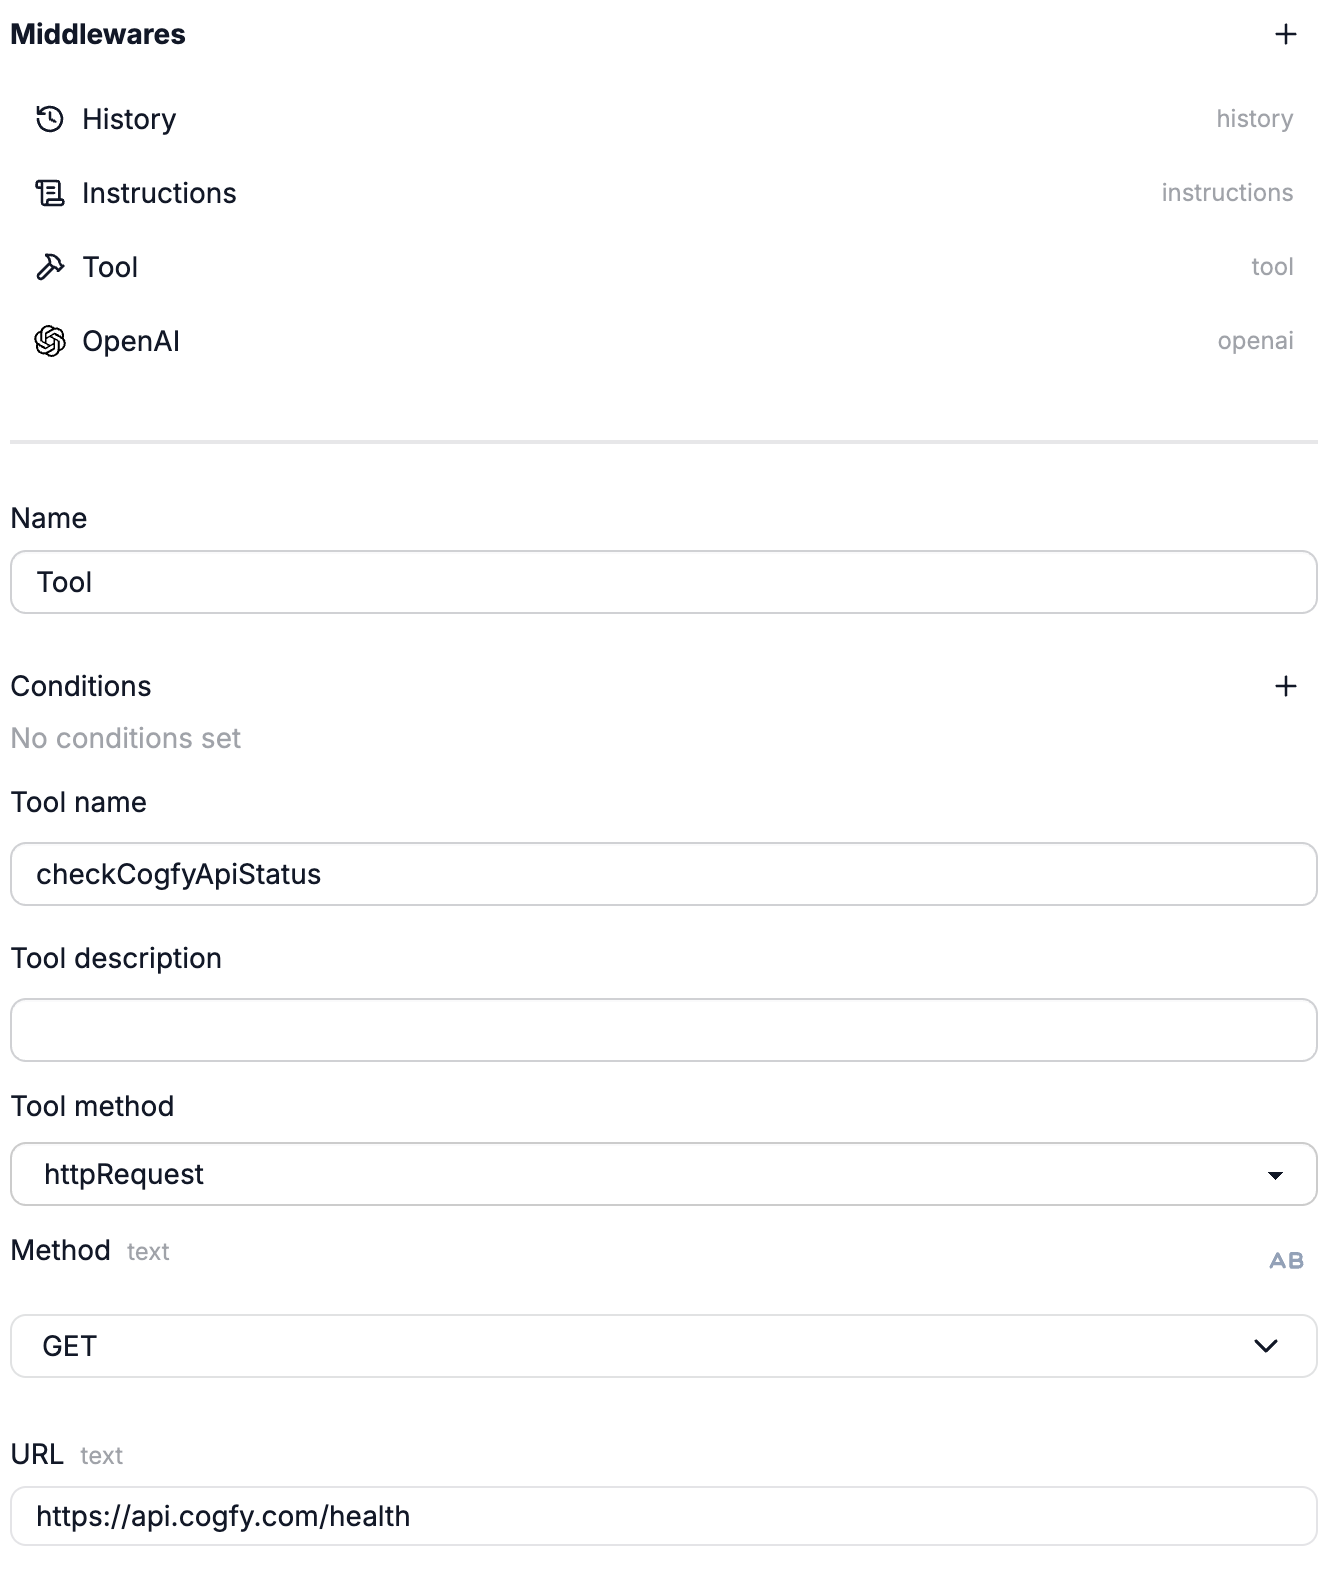
Task: Click the empty Tool description field
Action: 664,1030
